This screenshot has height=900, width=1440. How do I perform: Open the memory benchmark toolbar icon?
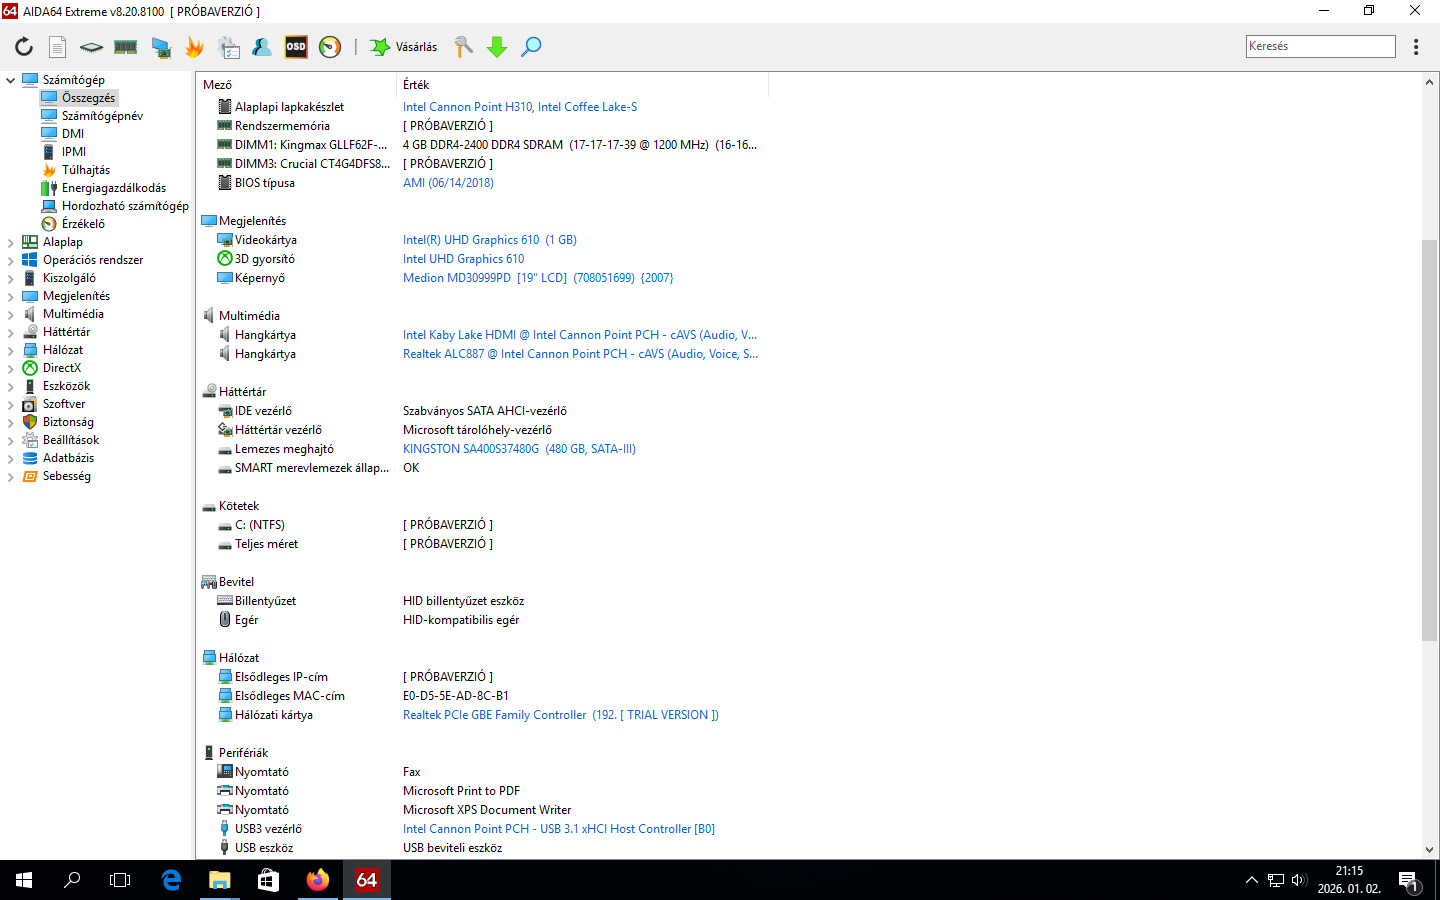point(125,46)
